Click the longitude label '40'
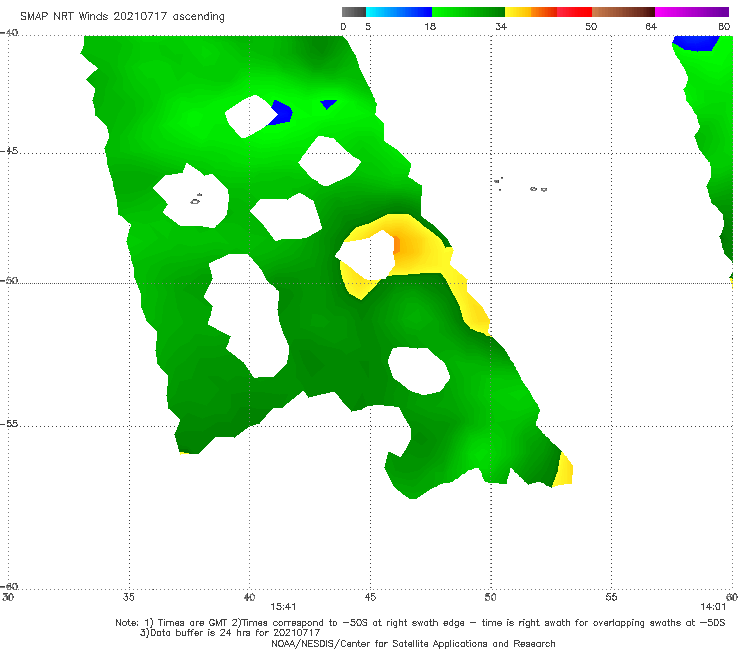 [249, 597]
